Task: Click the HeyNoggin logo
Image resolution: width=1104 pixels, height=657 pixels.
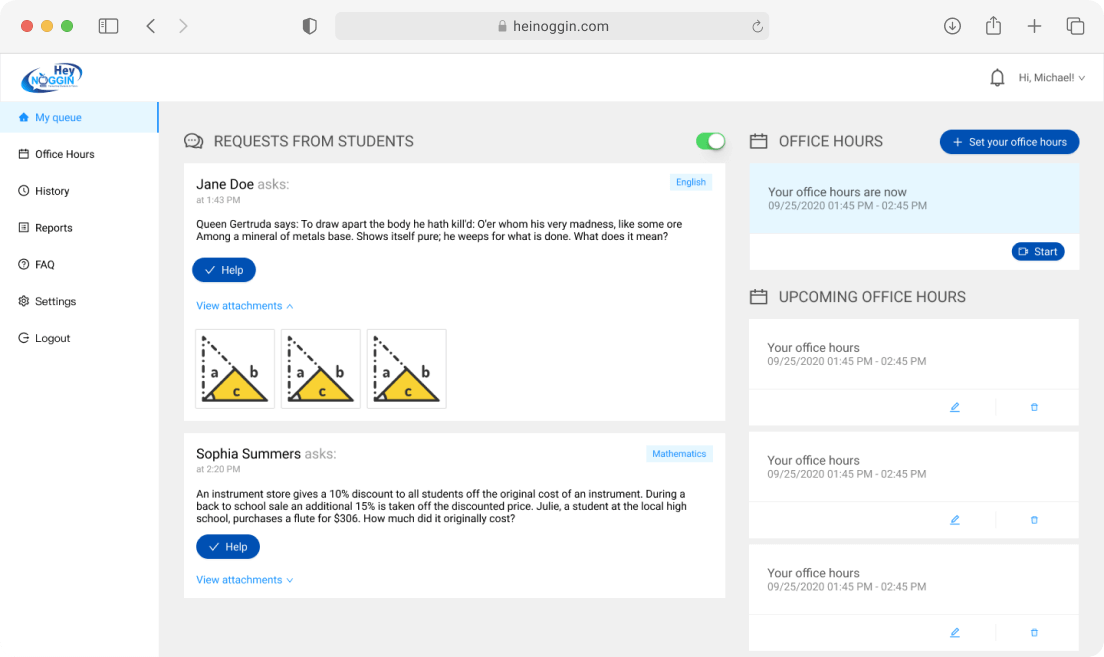Action: pyautogui.click(x=52, y=77)
